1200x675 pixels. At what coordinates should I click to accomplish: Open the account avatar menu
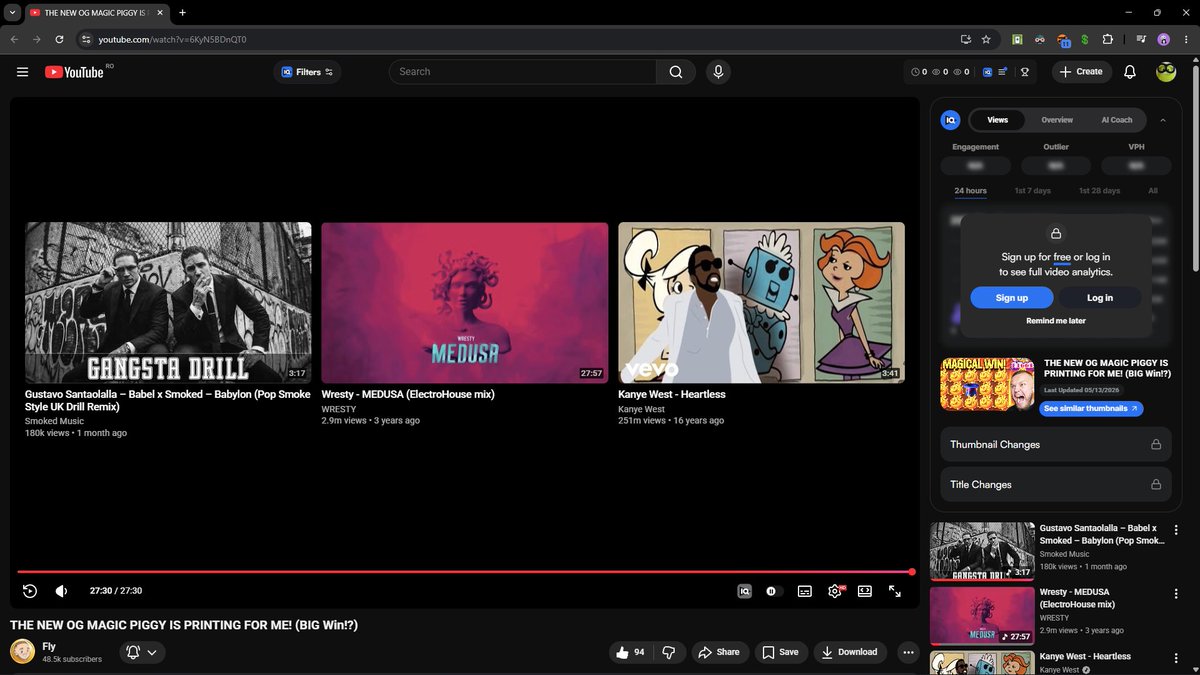tap(1166, 72)
